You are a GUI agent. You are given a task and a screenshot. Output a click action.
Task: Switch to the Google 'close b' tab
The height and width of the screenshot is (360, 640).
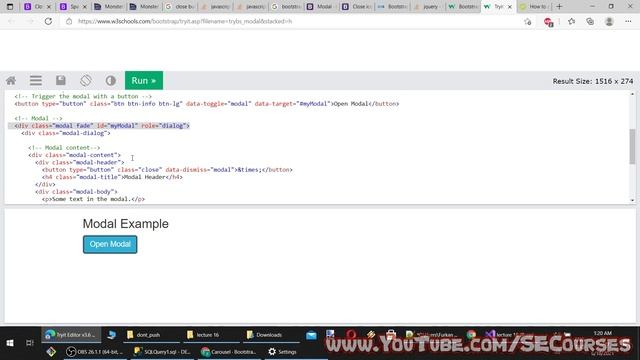pyautogui.click(x=180, y=7)
